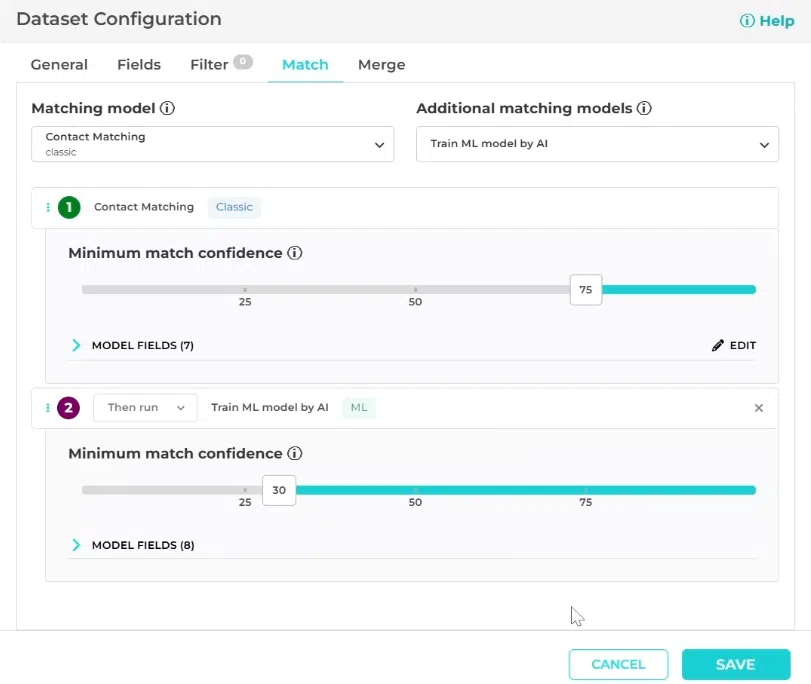Click info icon next to Matching model
Screen dimensions: 811x684
(167, 108)
